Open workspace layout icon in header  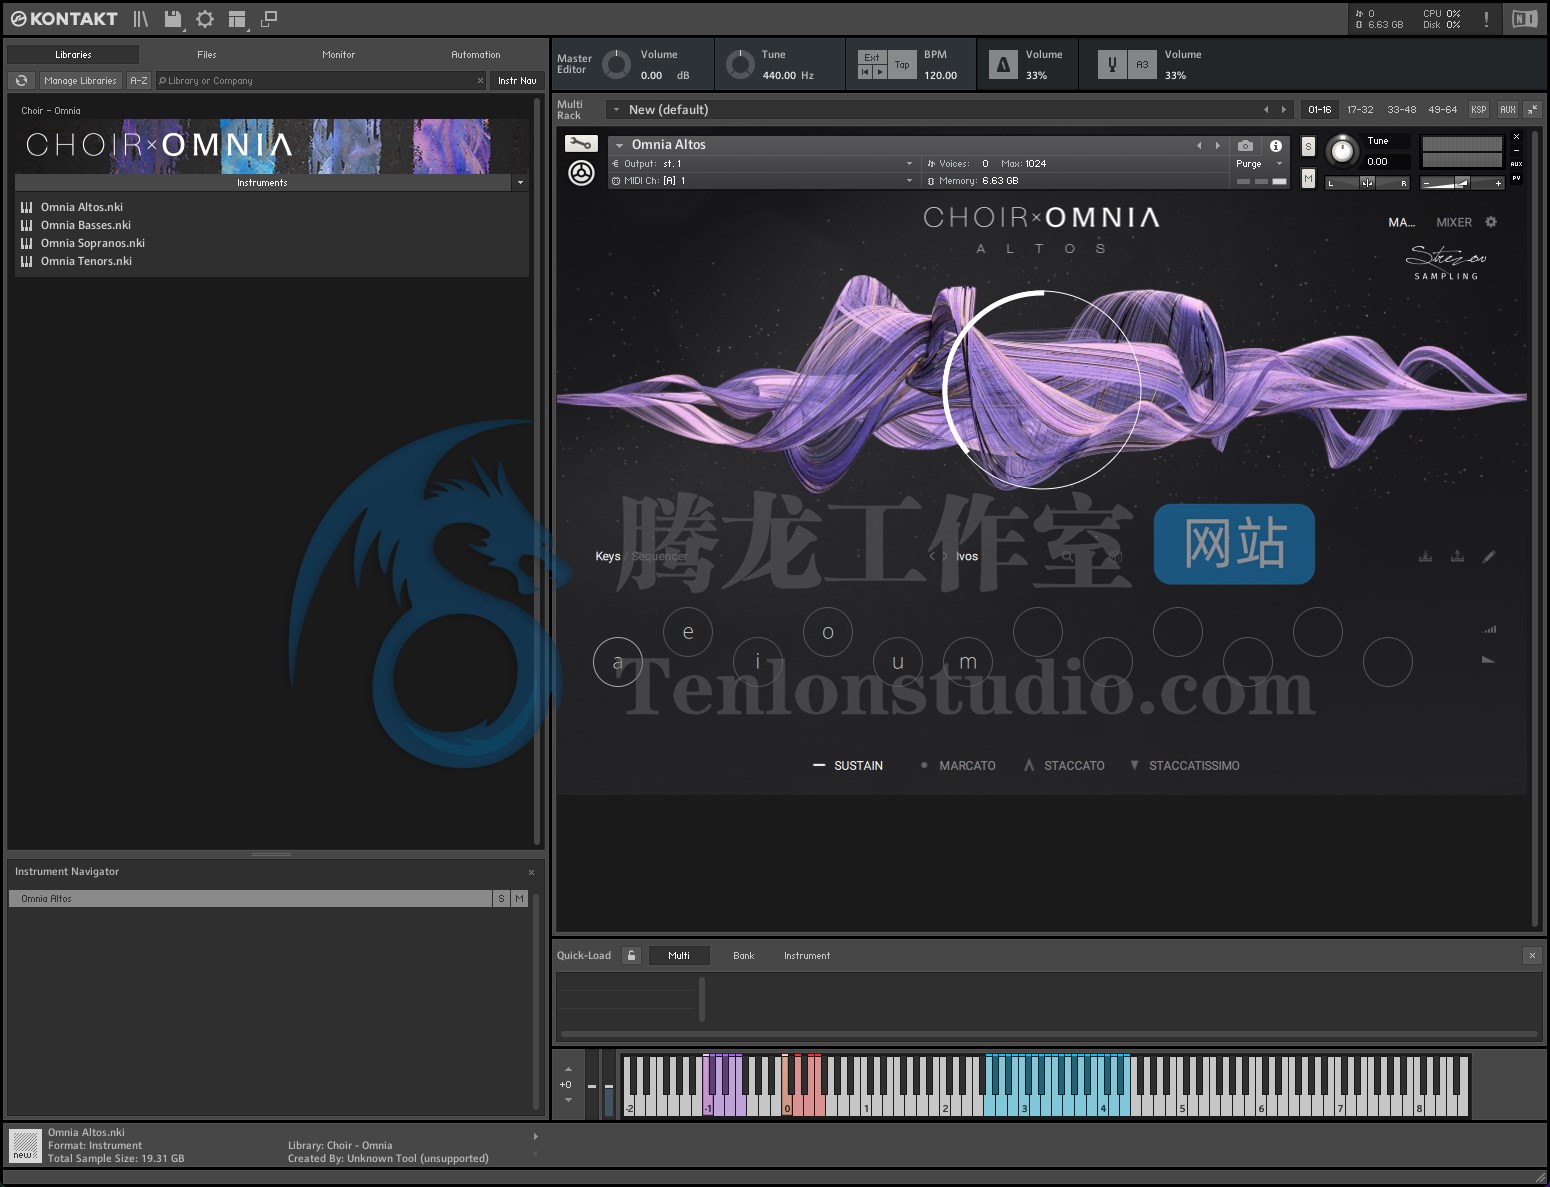click(237, 19)
